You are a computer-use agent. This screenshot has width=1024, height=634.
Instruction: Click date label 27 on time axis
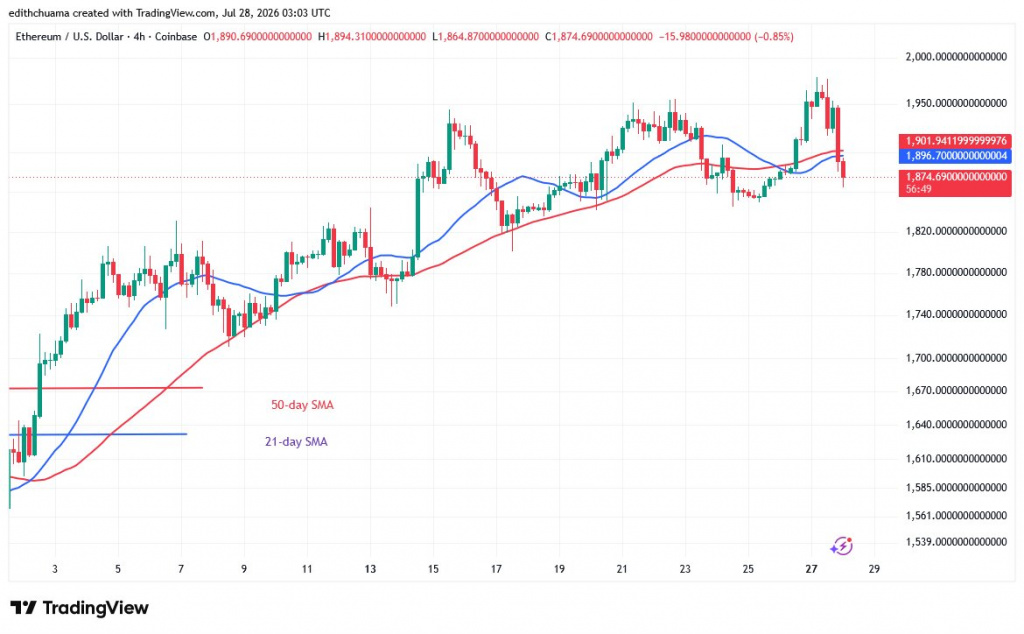pyautogui.click(x=811, y=569)
